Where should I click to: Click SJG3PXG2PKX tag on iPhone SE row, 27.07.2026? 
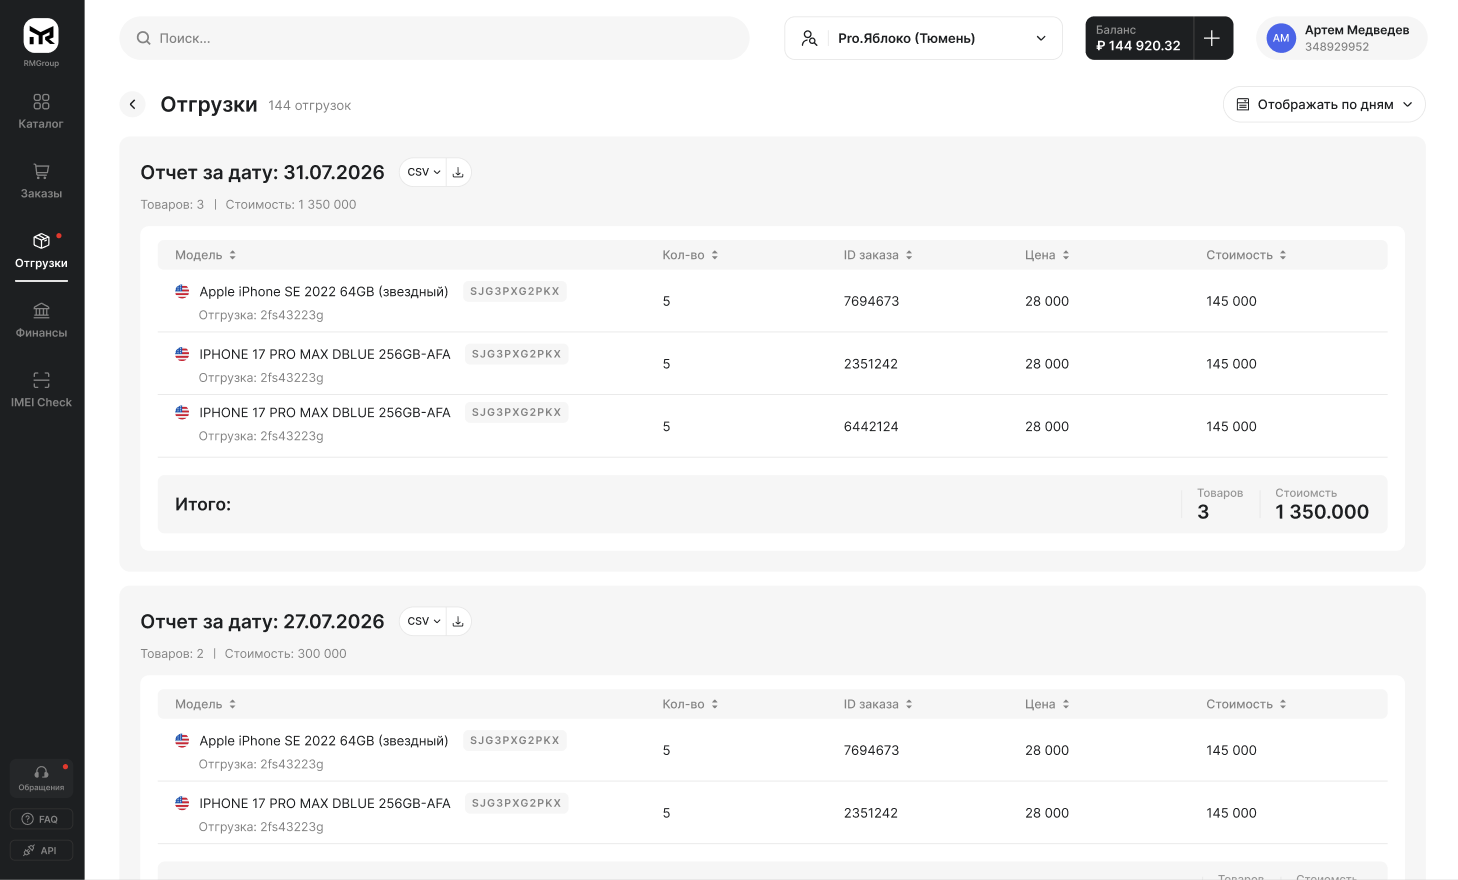[515, 740]
